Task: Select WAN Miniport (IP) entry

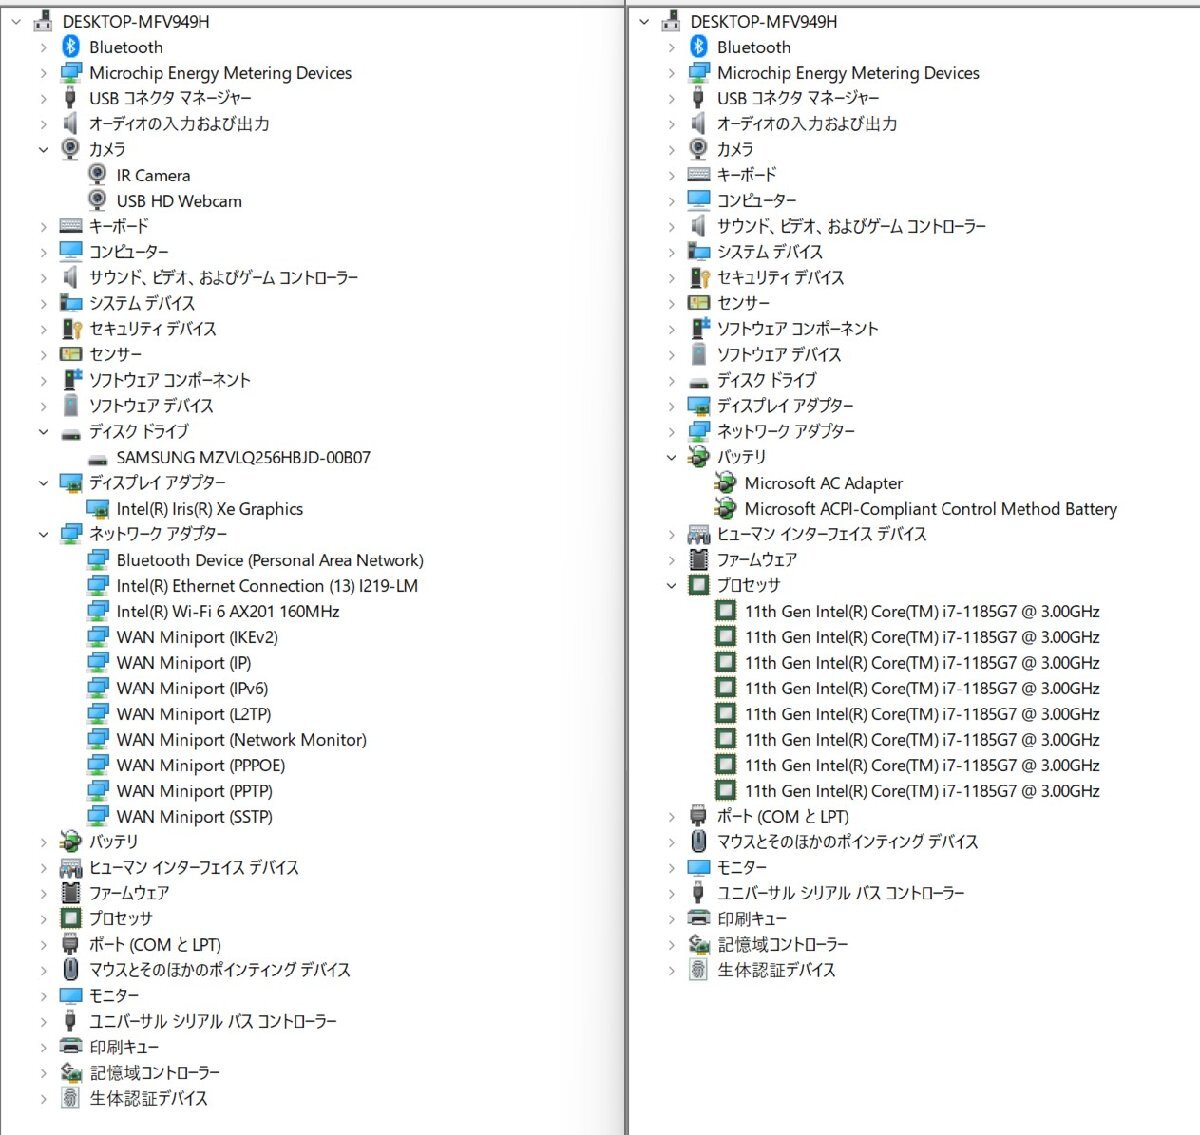Action: tap(184, 663)
